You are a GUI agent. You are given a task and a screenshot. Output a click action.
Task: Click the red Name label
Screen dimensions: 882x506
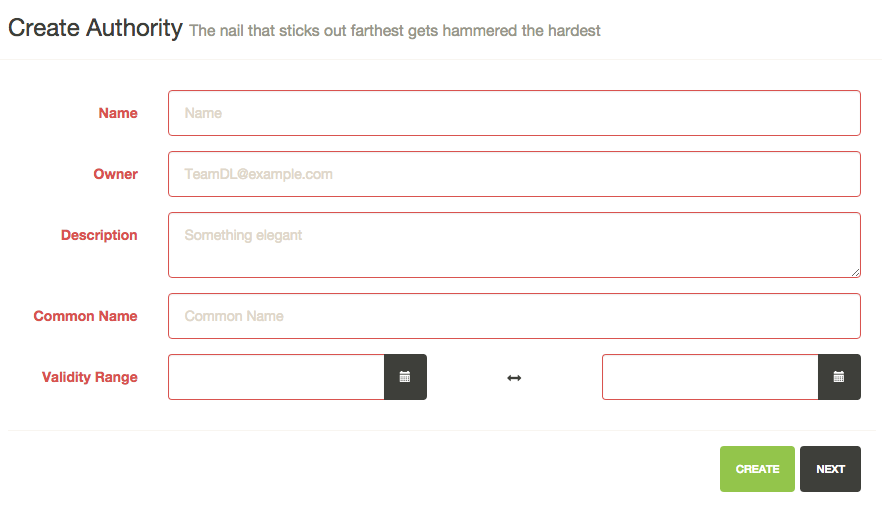coord(118,113)
